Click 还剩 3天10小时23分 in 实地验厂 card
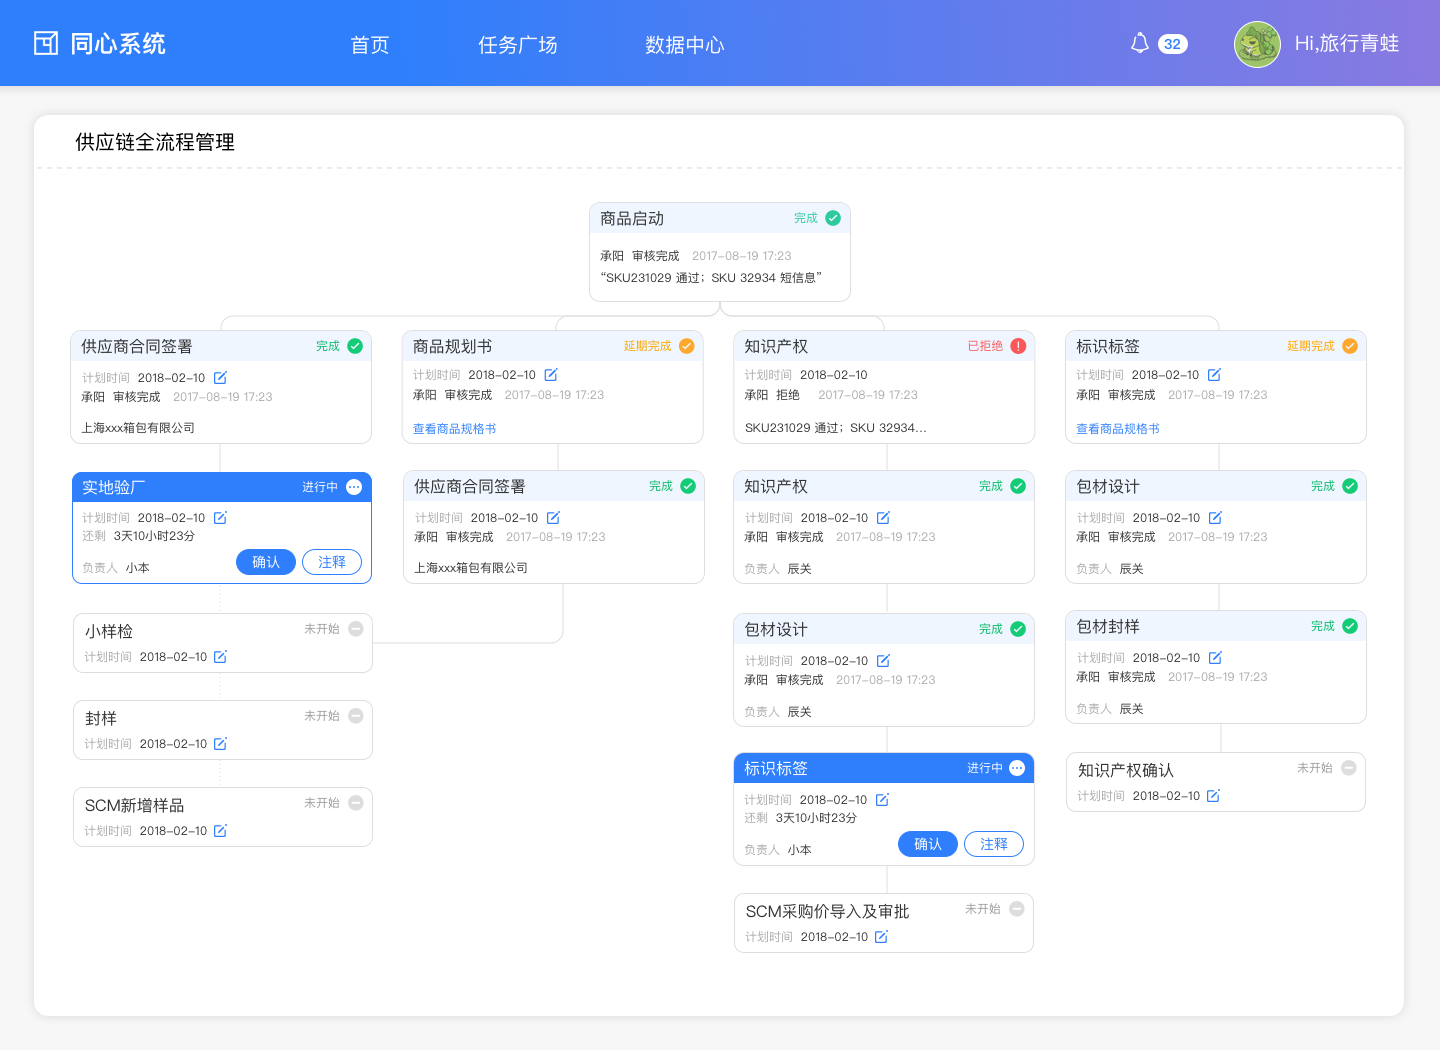 tap(139, 536)
